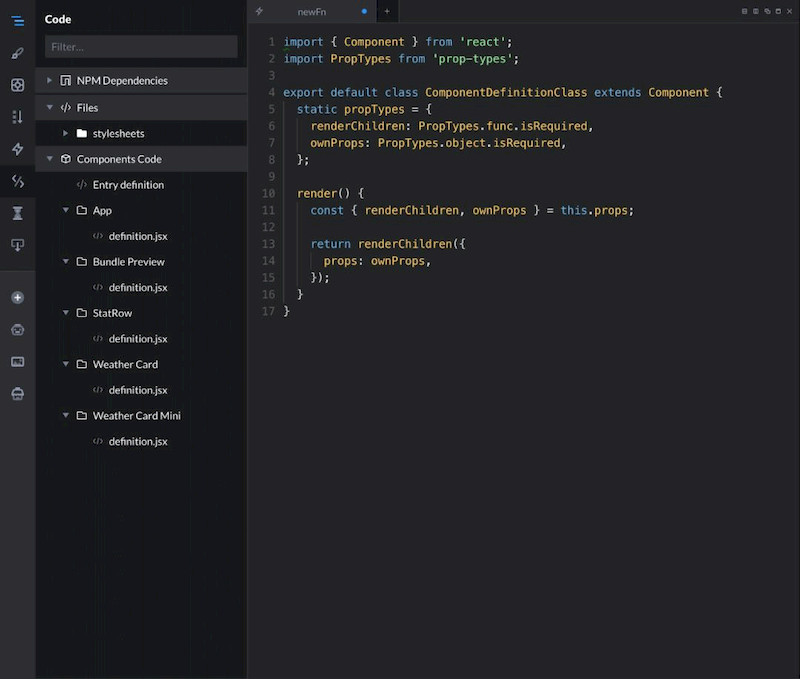Click the lightning icon on newFn tab
The image size is (800, 679).
(x=259, y=11)
